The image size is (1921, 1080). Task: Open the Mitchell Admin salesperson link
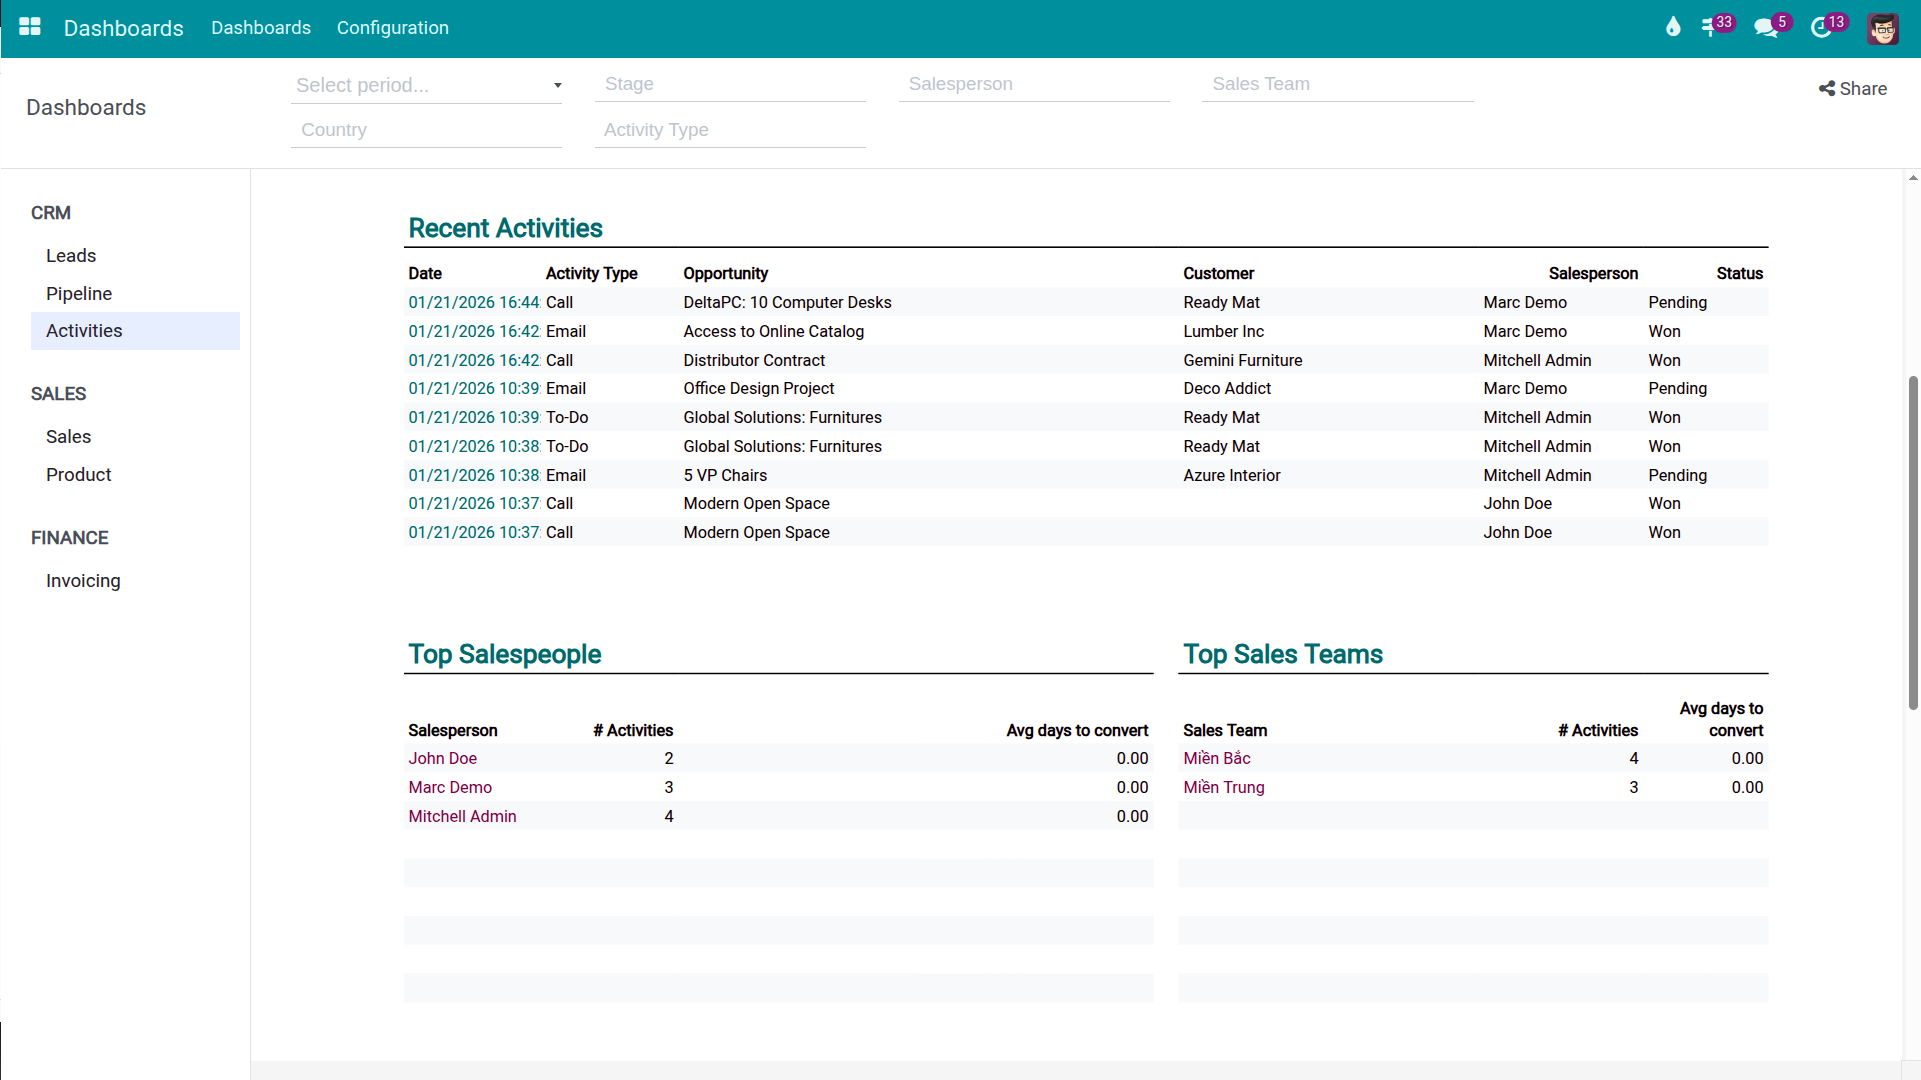462,817
